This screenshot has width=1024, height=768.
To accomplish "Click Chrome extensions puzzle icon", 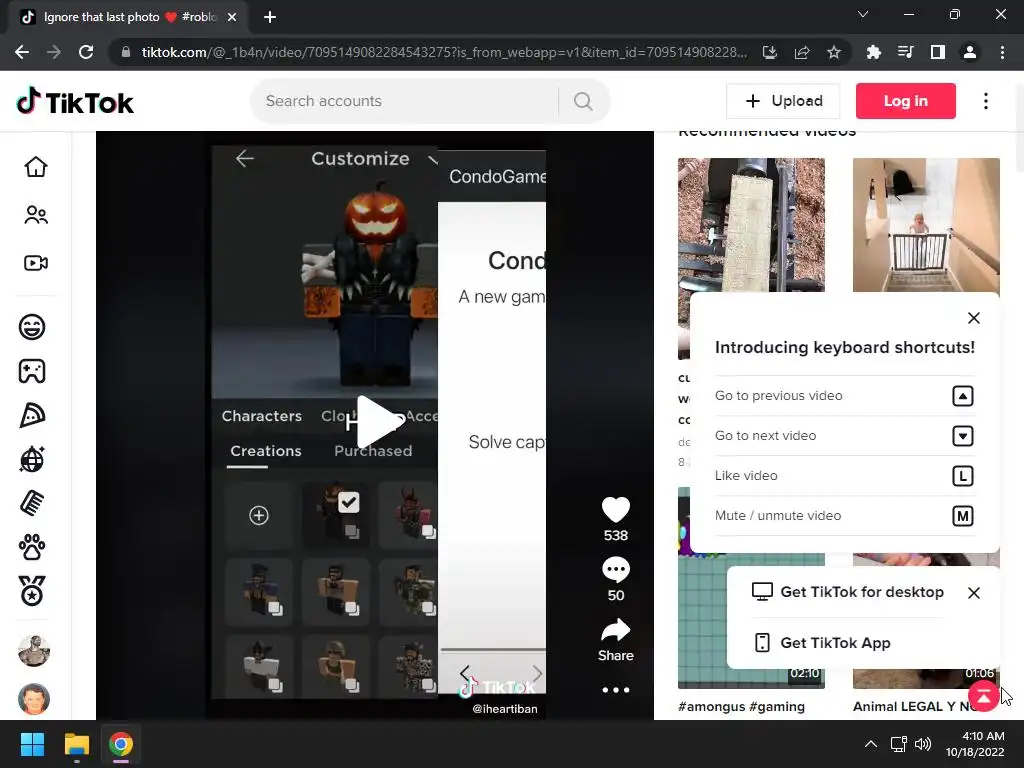I will (873, 52).
